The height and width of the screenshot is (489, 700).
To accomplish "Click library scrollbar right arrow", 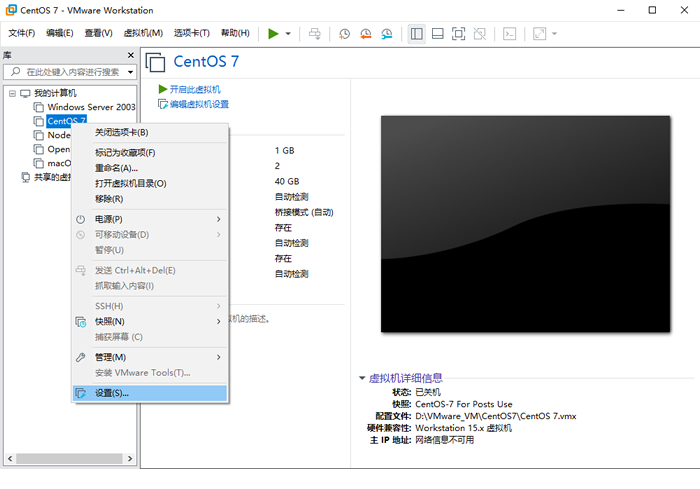I will [x=130, y=459].
